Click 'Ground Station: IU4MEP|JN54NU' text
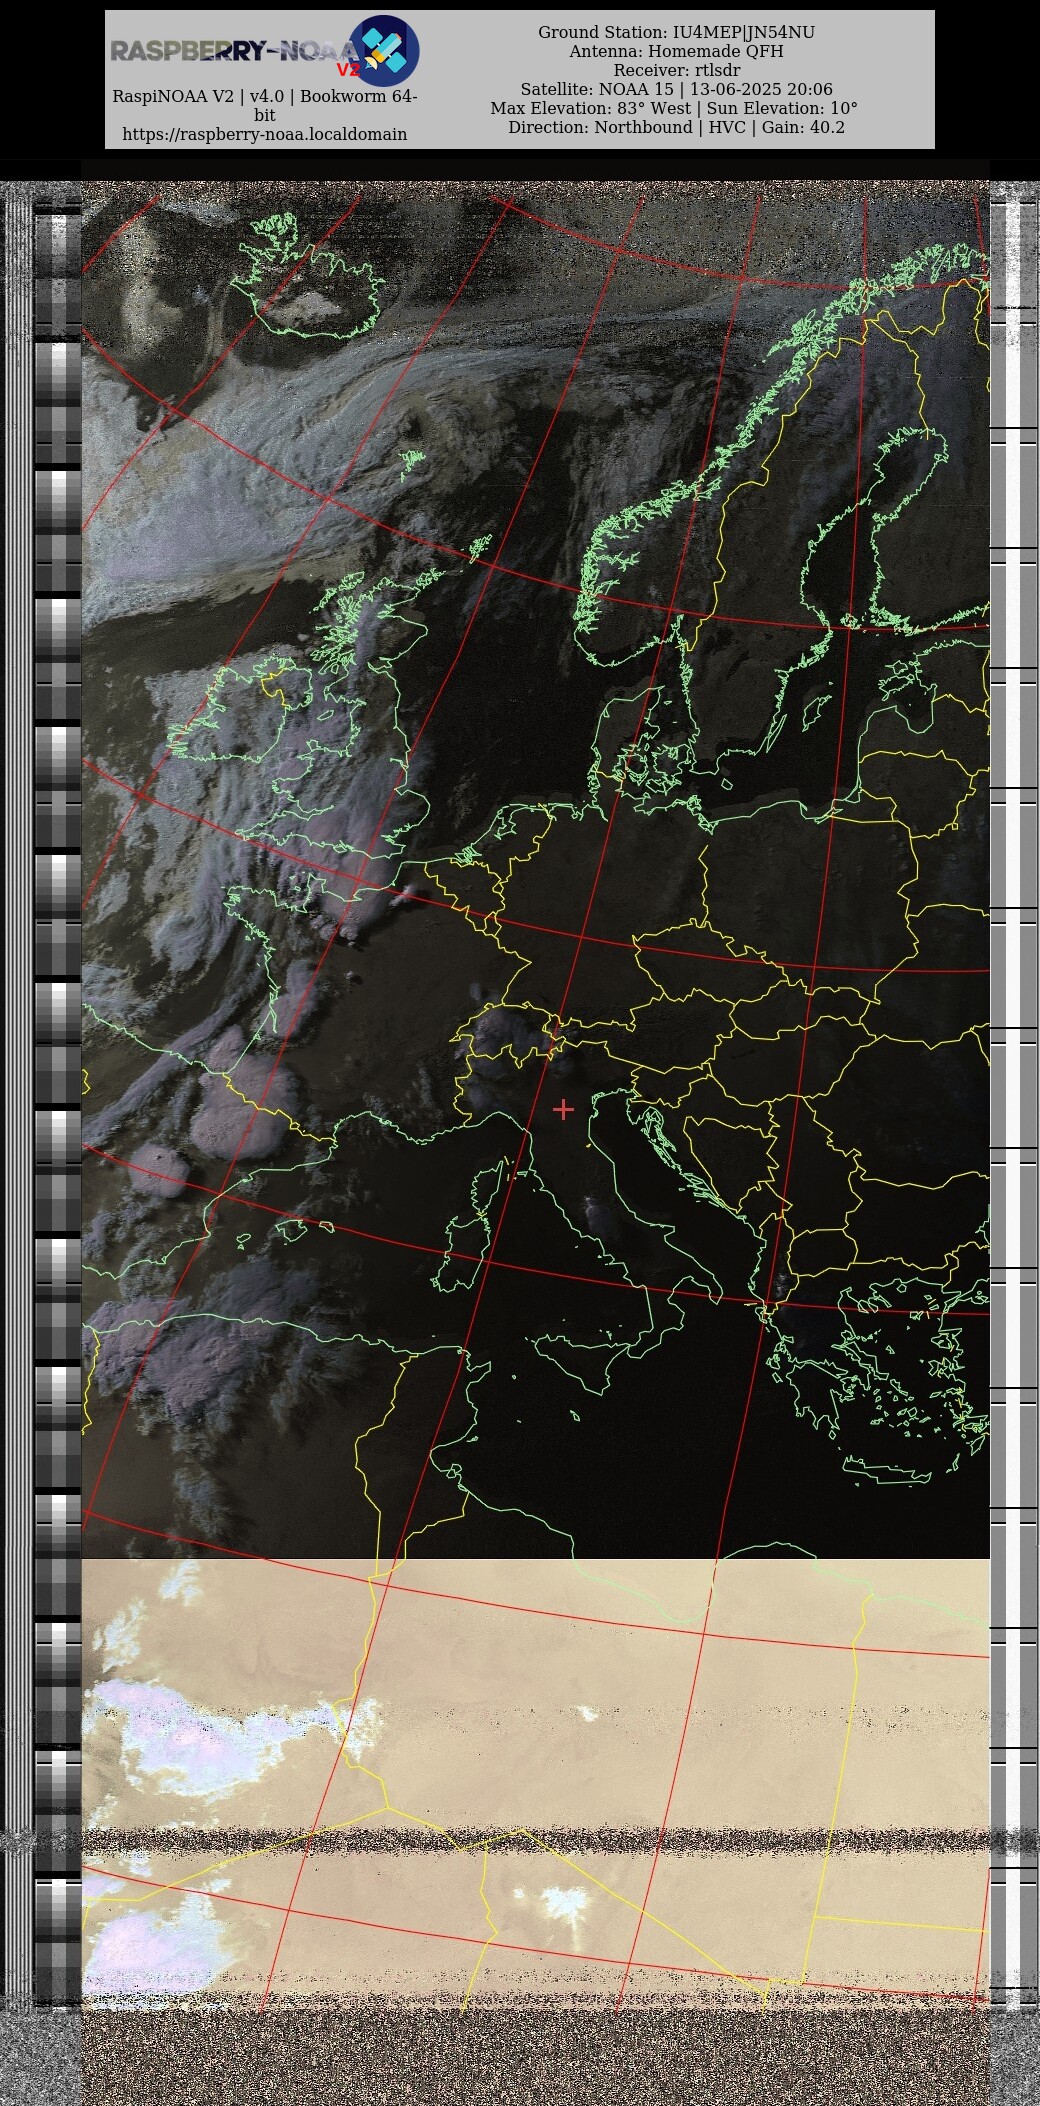This screenshot has height=2106, width=1040. click(x=676, y=32)
